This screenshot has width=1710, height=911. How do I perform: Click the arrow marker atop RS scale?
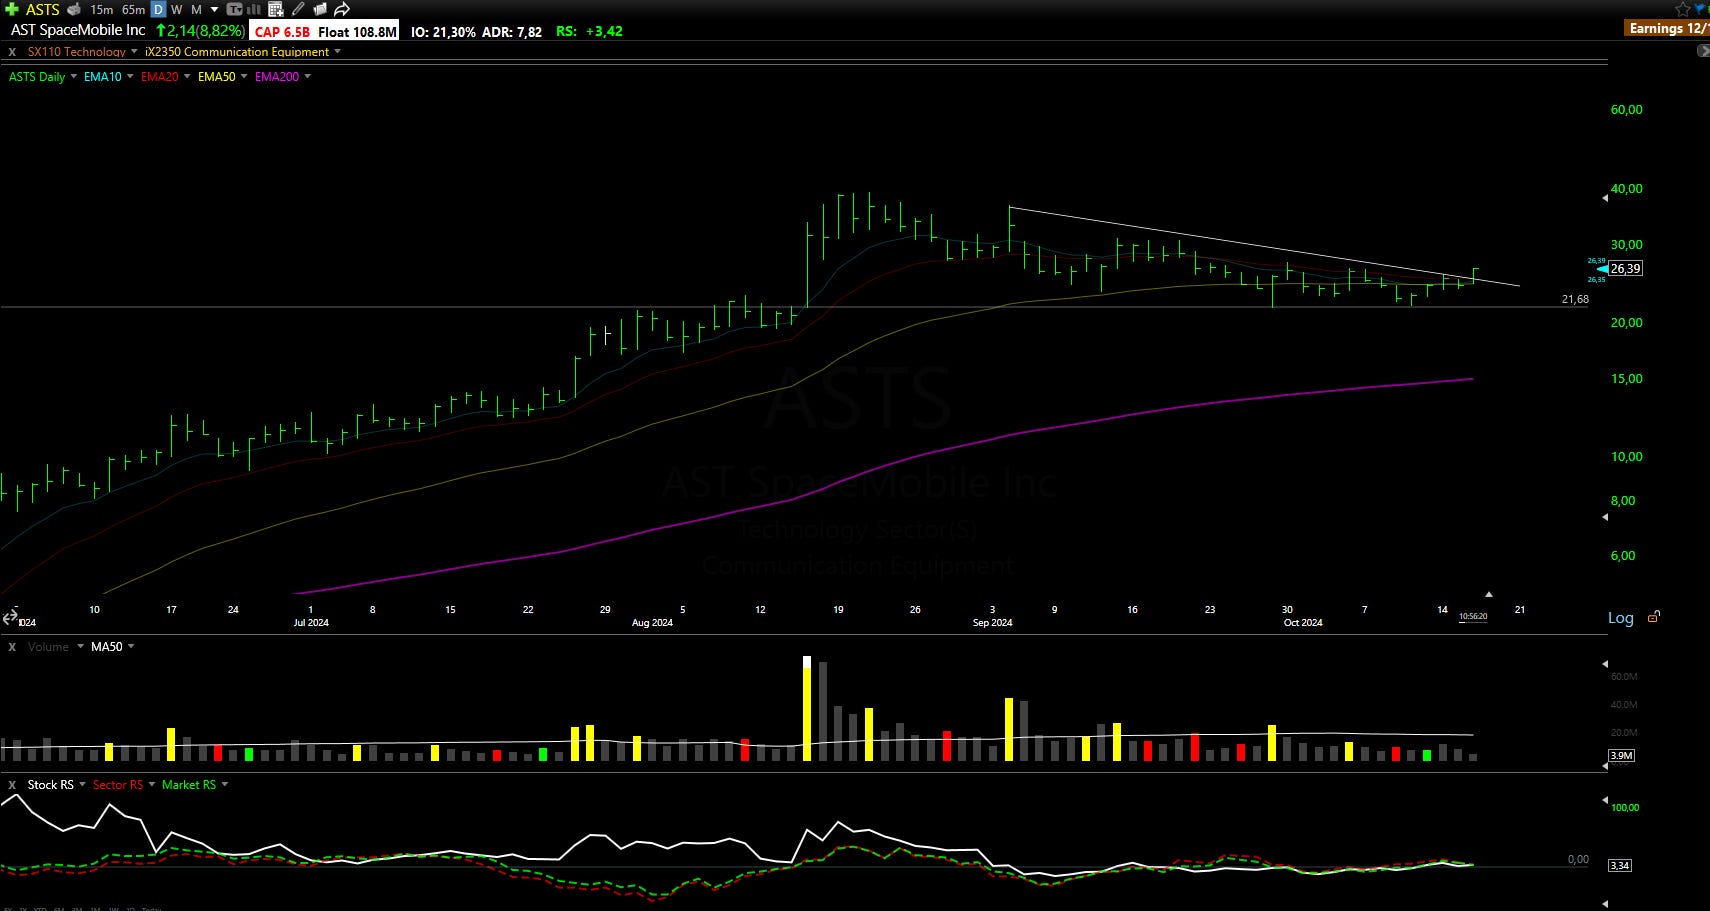(1605, 802)
